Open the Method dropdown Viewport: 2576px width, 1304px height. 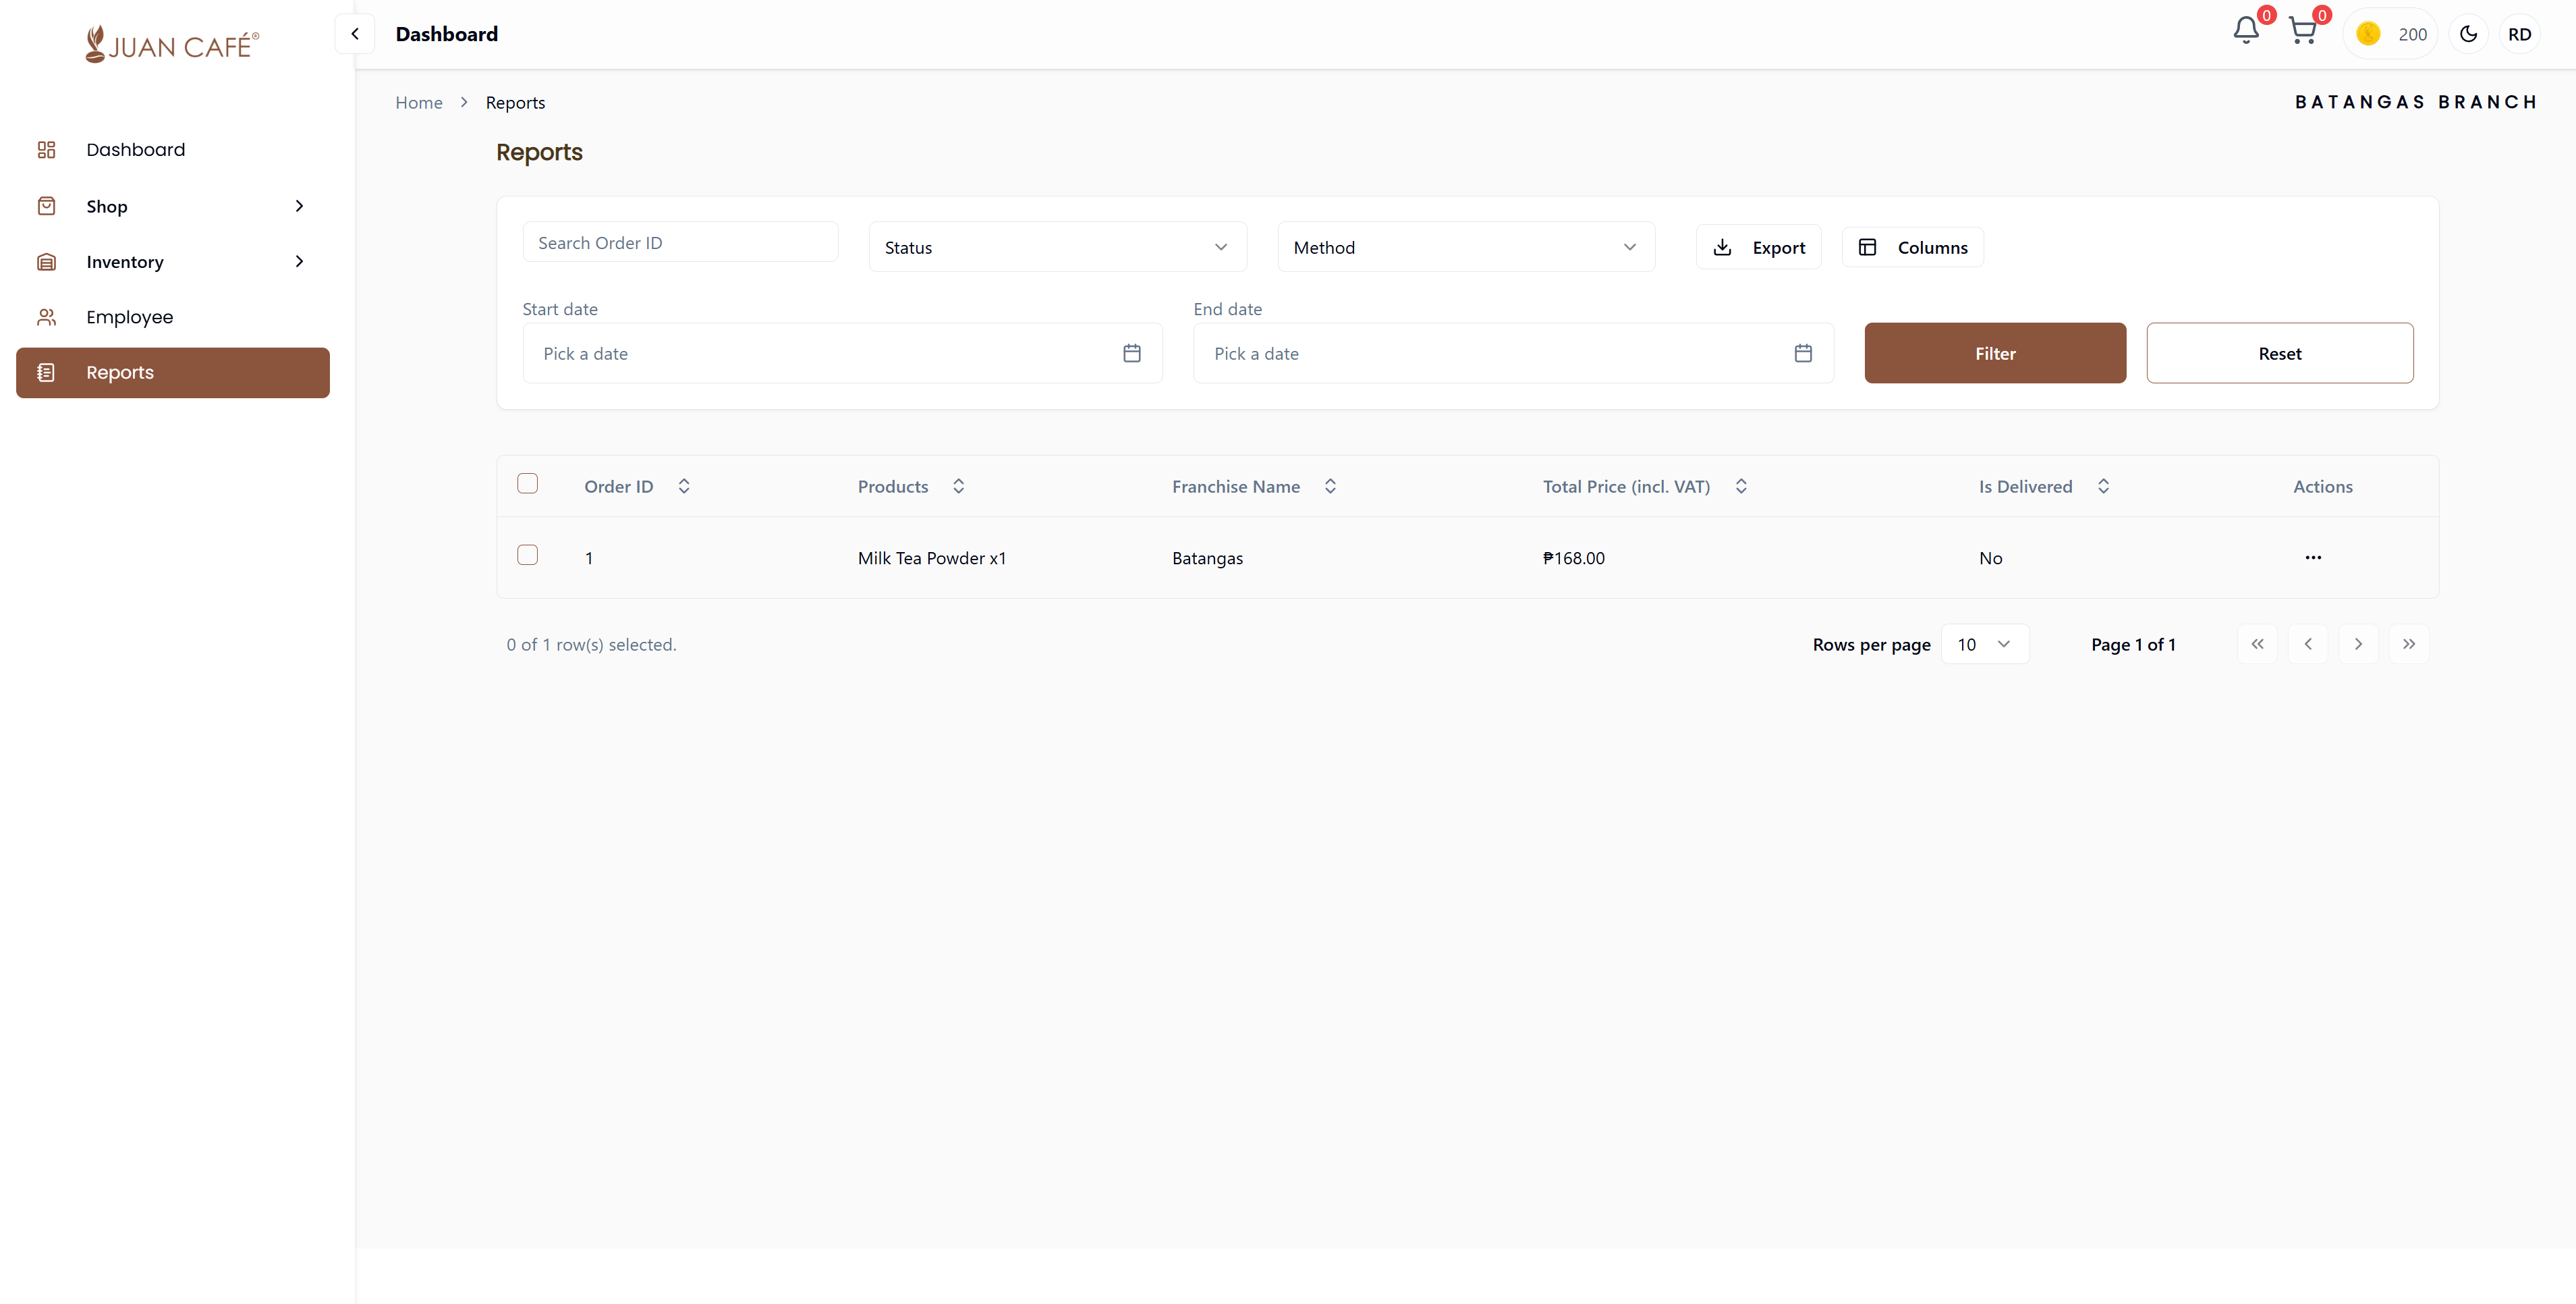[1465, 247]
